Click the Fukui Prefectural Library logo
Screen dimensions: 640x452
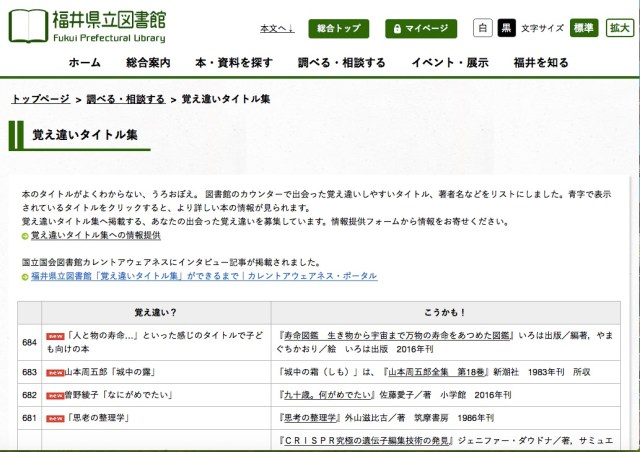(x=94, y=26)
